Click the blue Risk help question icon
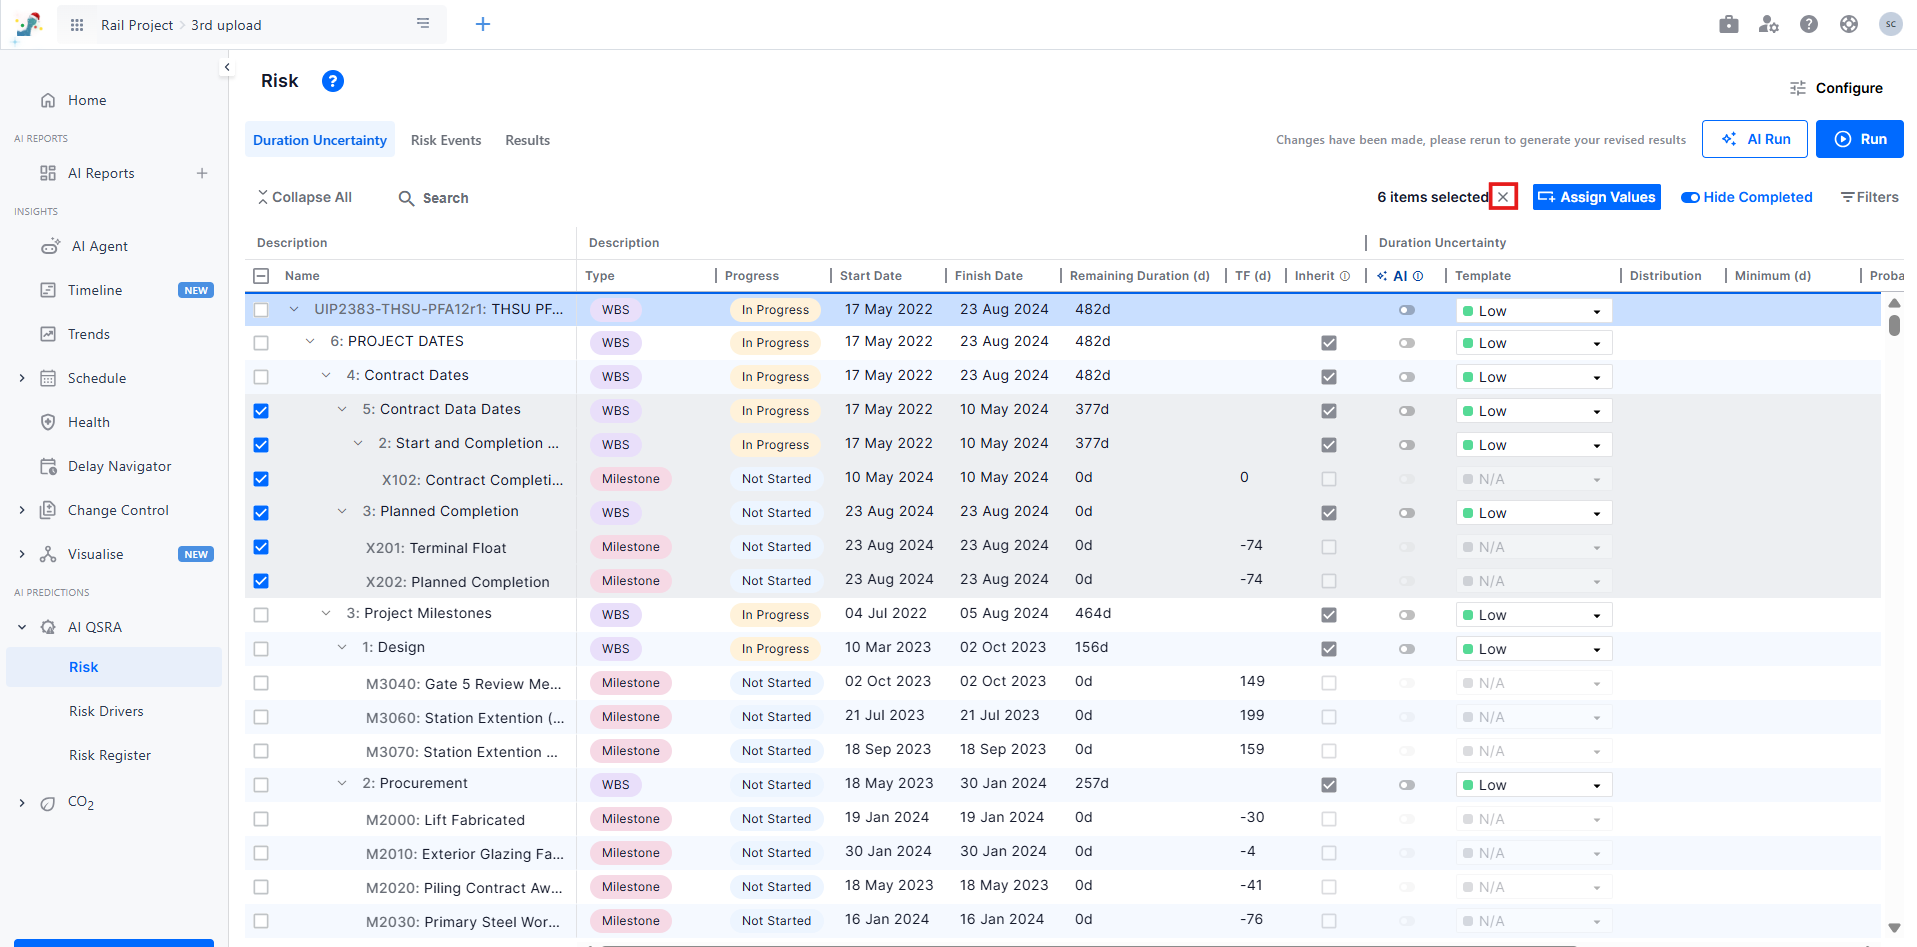The height and width of the screenshot is (947, 1917). tap(333, 81)
